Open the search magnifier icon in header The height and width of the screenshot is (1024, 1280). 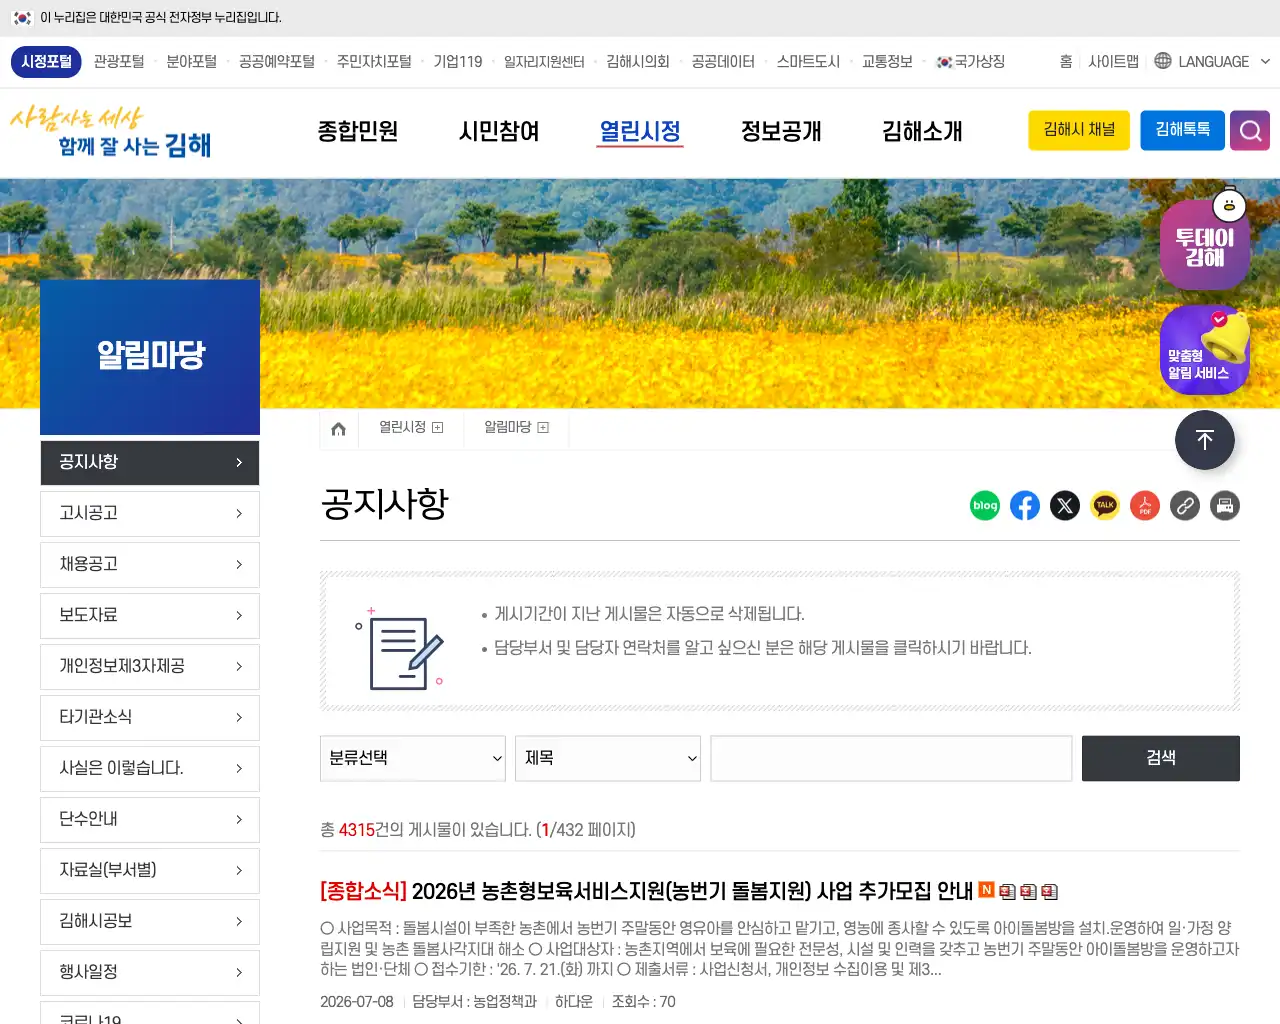pyautogui.click(x=1250, y=131)
